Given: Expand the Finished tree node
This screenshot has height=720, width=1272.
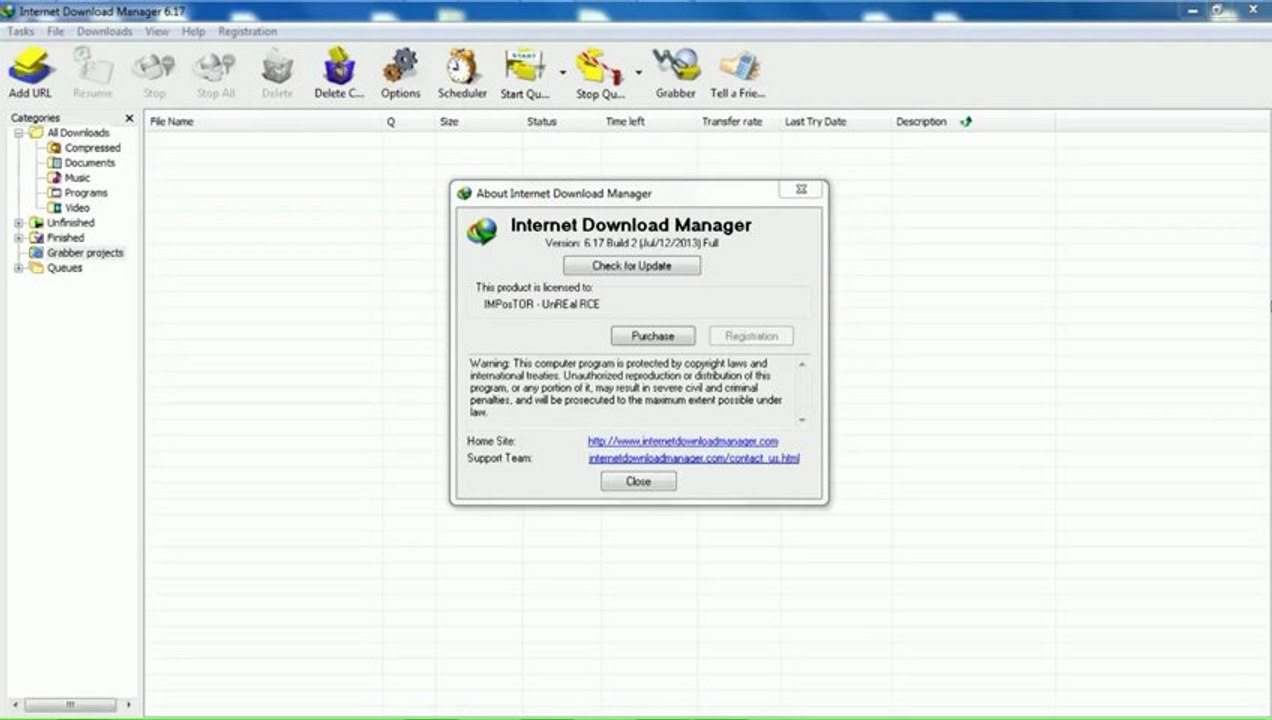Looking at the screenshot, I should coord(18,238).
